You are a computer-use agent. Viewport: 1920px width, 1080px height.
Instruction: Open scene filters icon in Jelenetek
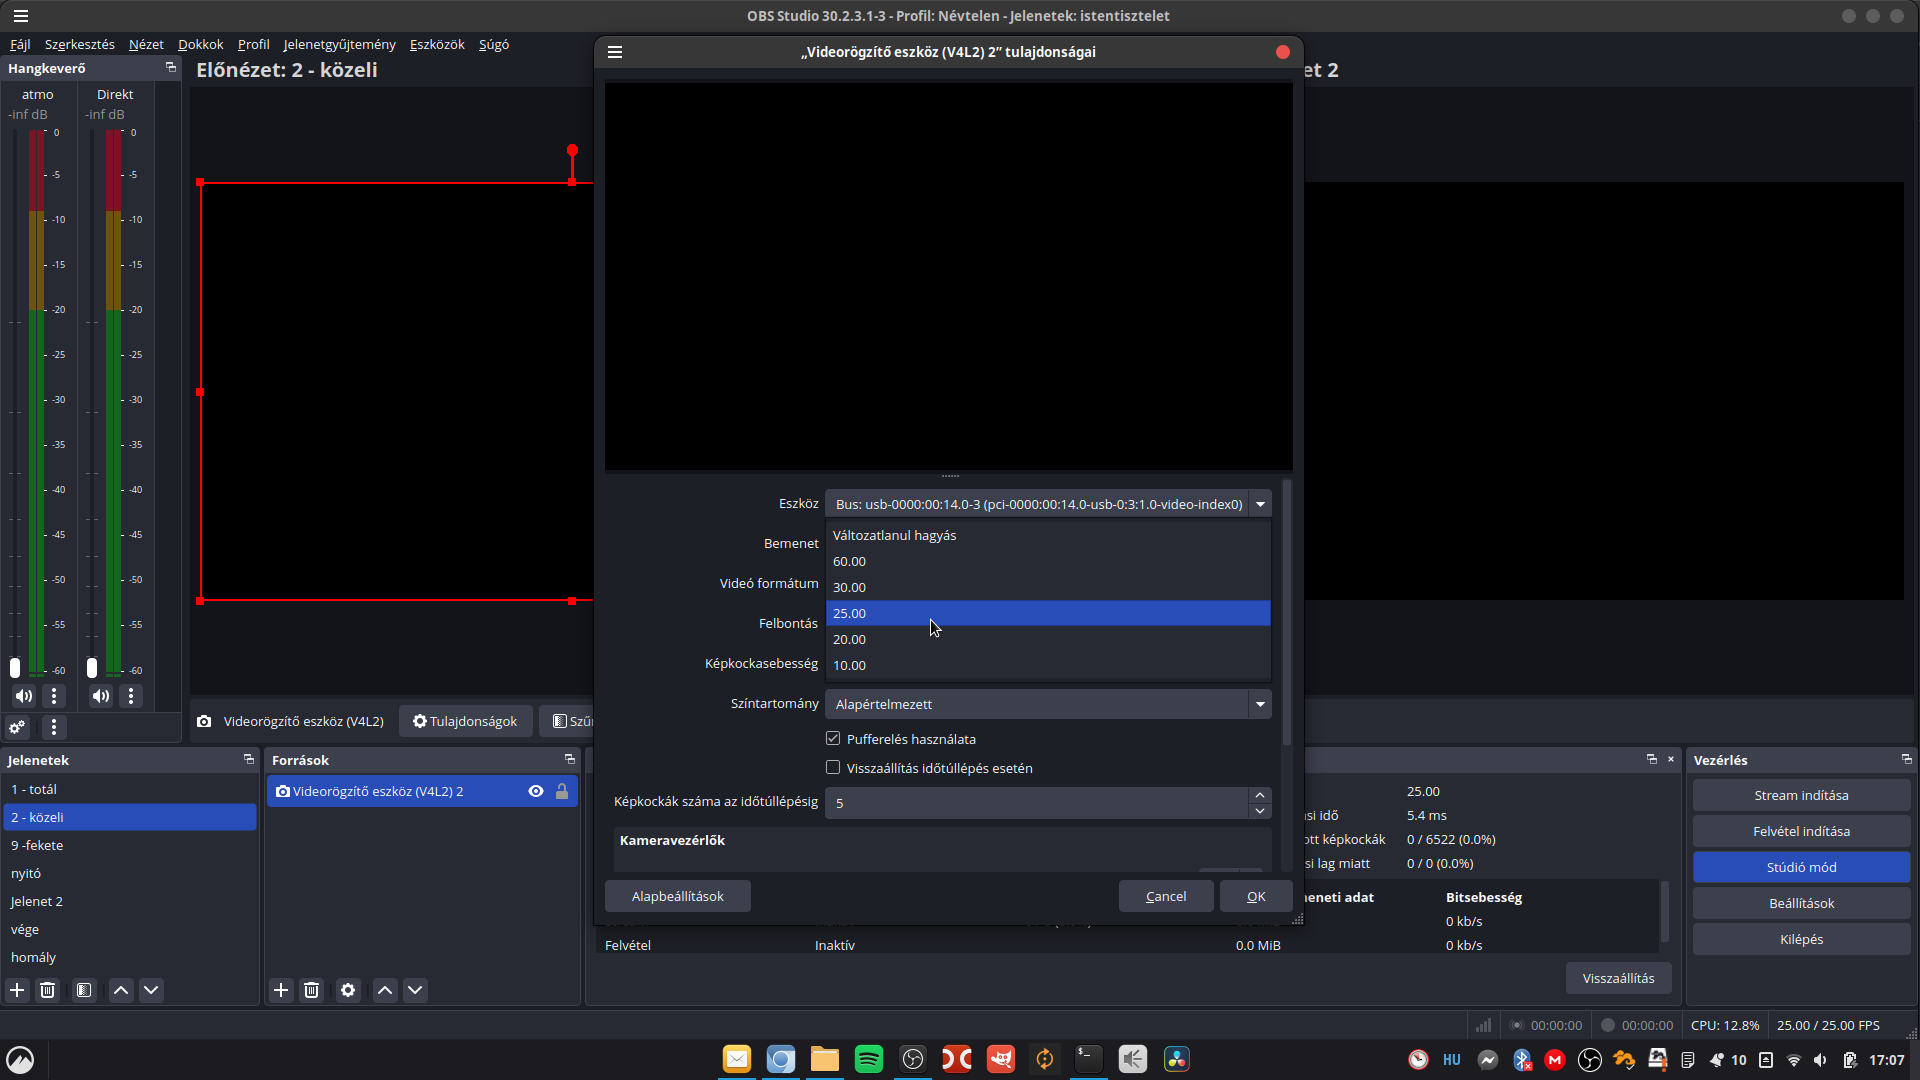[84, 990]
